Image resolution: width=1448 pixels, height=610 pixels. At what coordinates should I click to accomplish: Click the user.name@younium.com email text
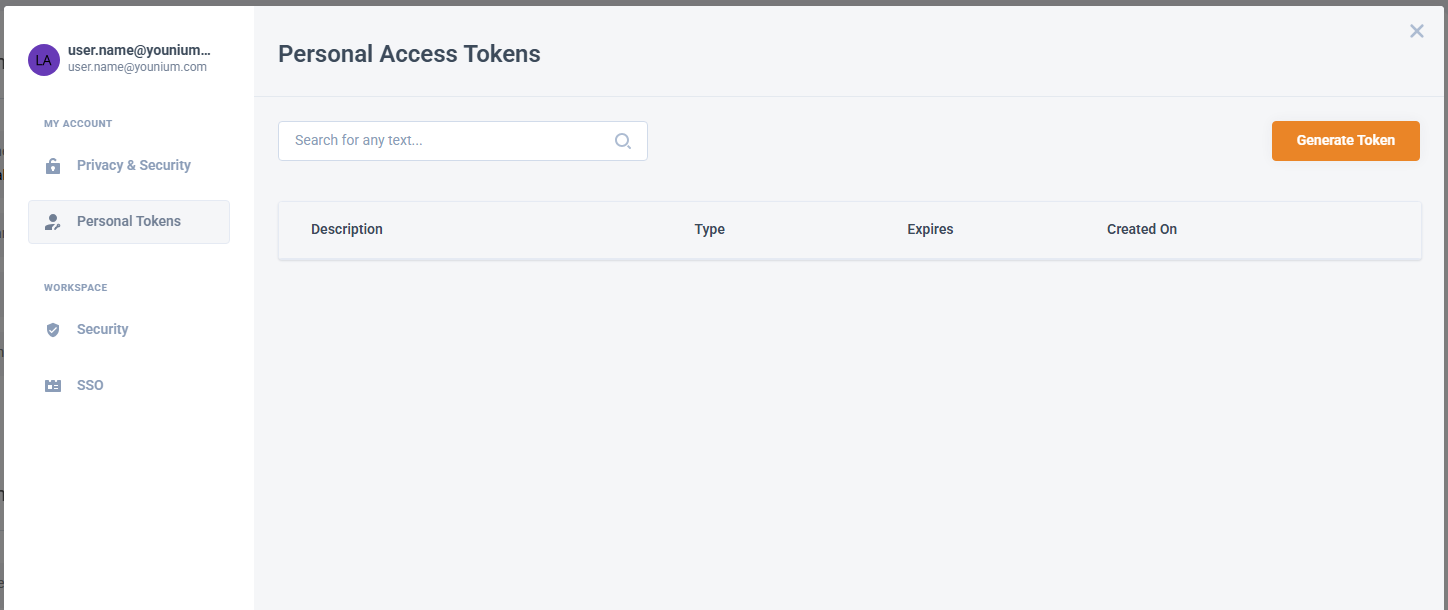pos(137,67)
